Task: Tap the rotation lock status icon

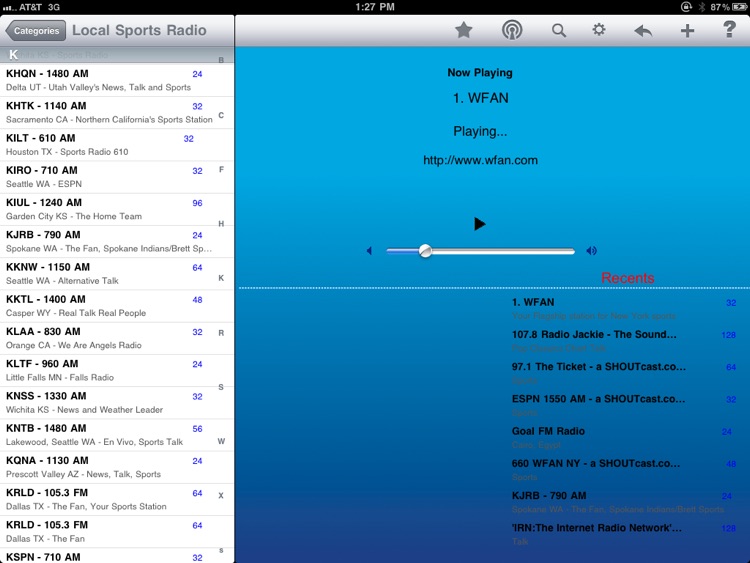Action: pyautogui.click(x=686, y=7)
